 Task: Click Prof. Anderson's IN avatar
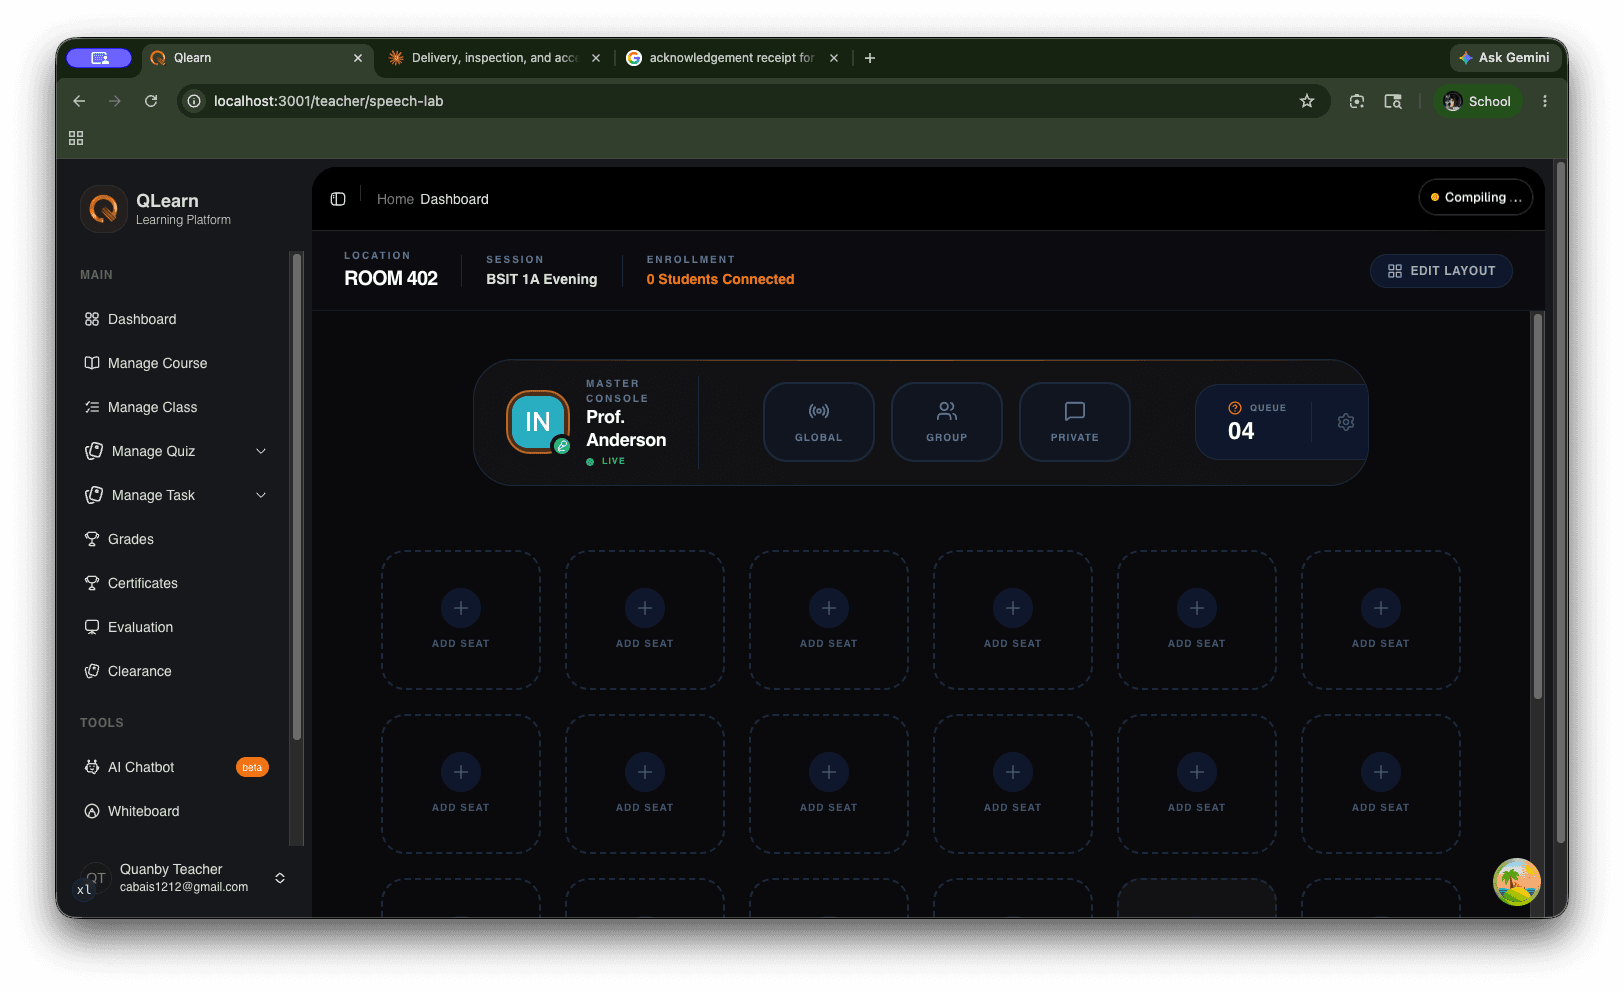point(538,422)
